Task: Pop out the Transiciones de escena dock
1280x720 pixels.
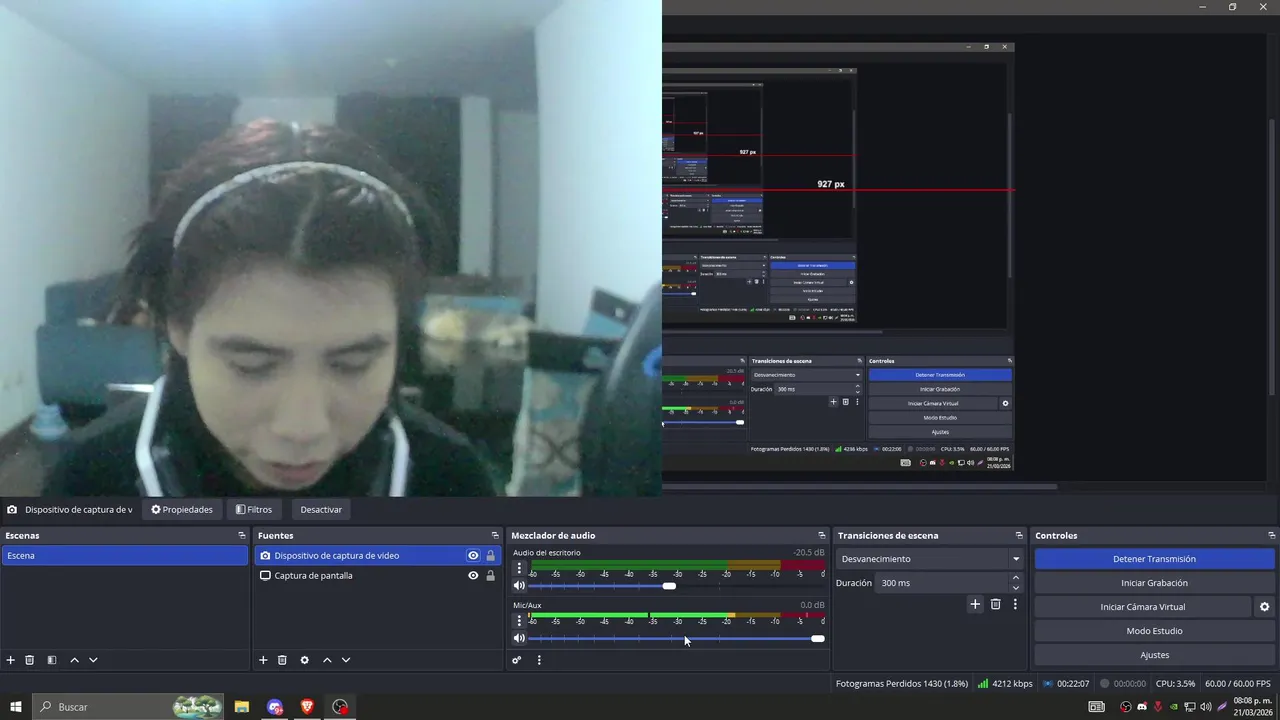Action: click(1019, 536)
